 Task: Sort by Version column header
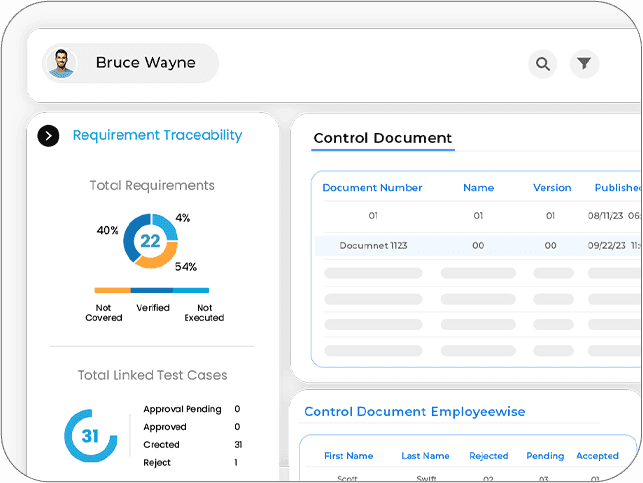552,188
